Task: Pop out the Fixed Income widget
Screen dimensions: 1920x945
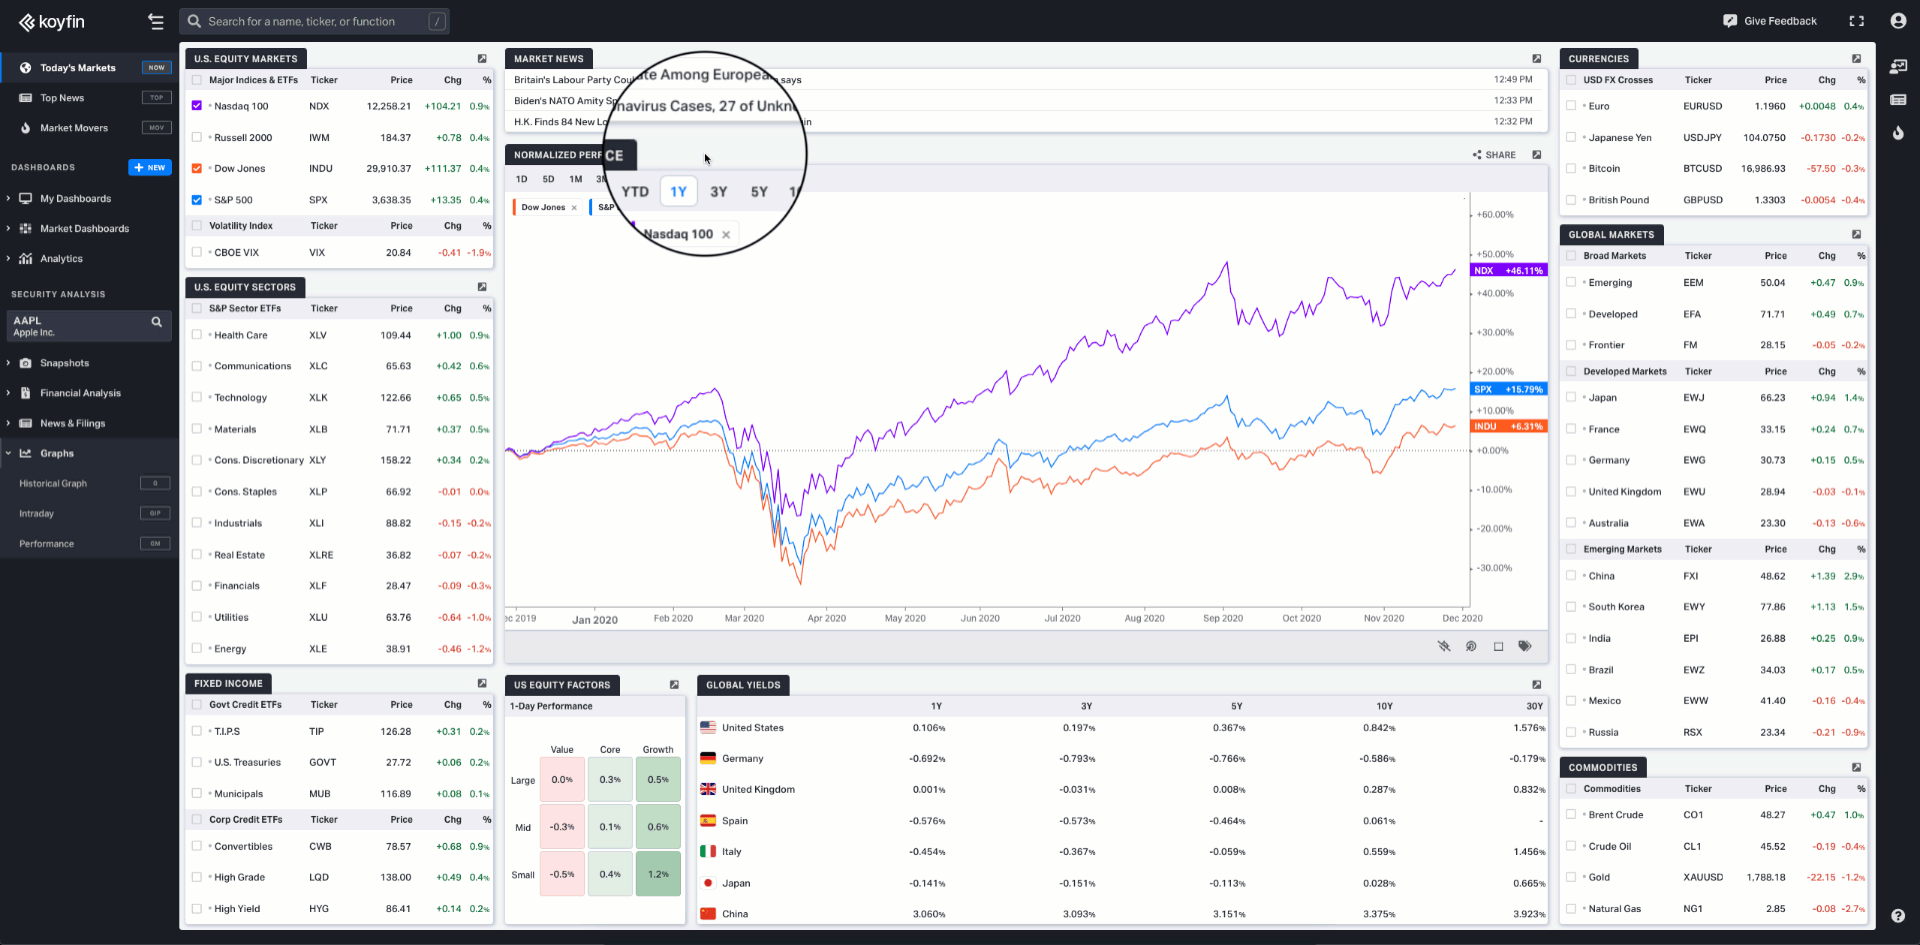Action: coord(482,684)
